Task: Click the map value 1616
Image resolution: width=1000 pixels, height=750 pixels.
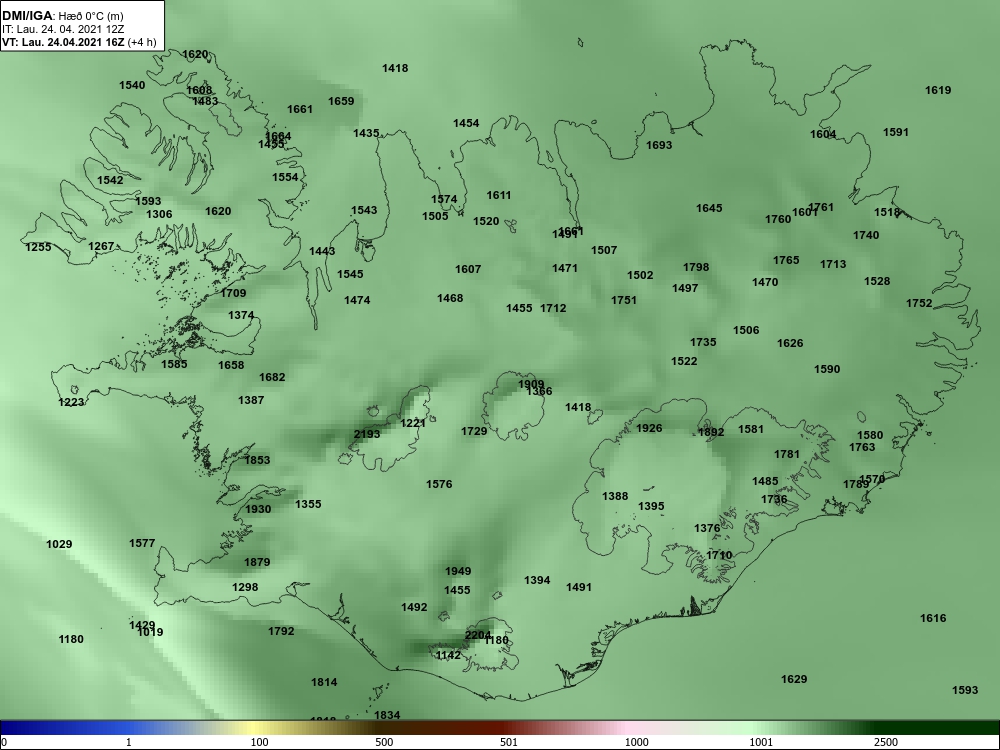Action: [933, 618]
